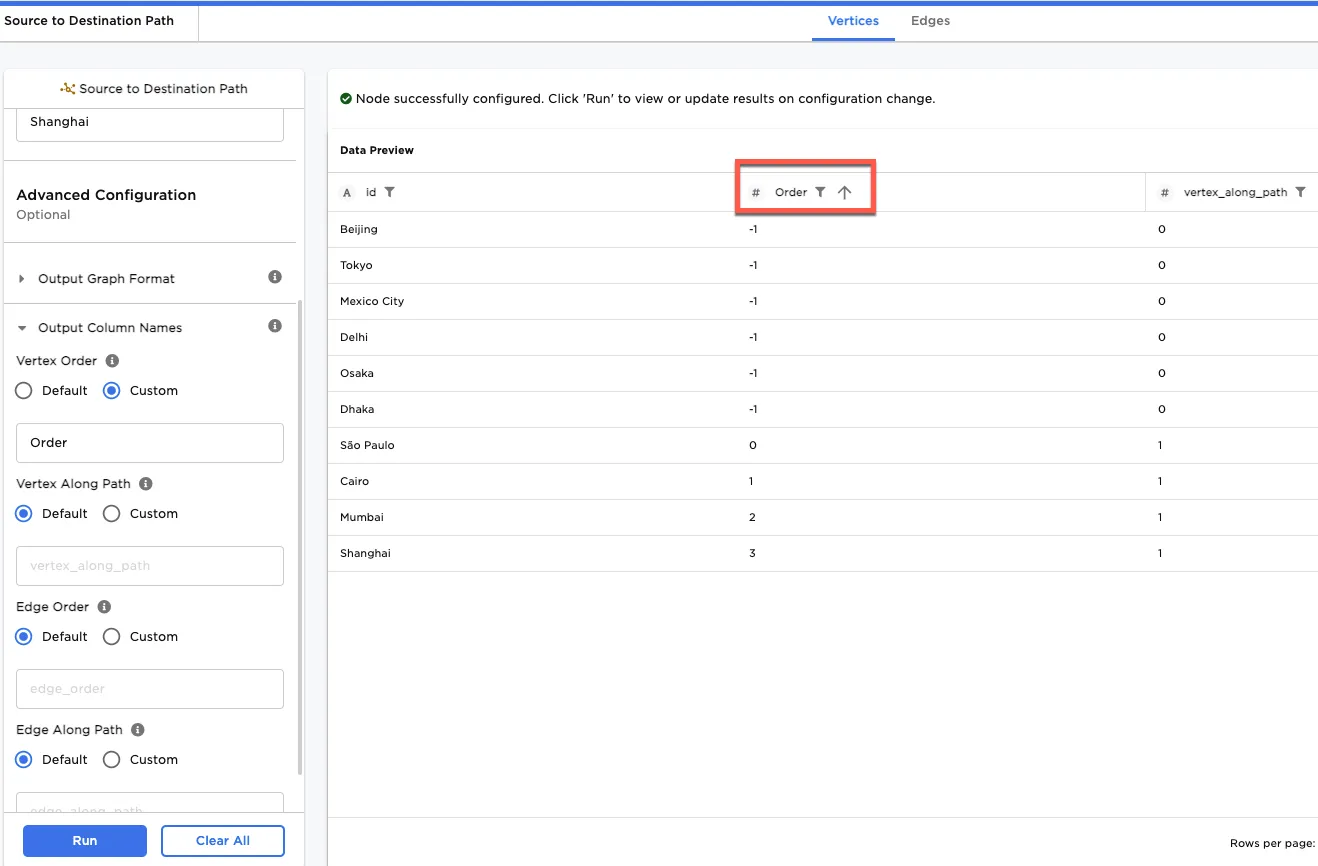The image size is (1318, 866).
Task: Click the filter icon on the Order column
Action: coord(821,191)
